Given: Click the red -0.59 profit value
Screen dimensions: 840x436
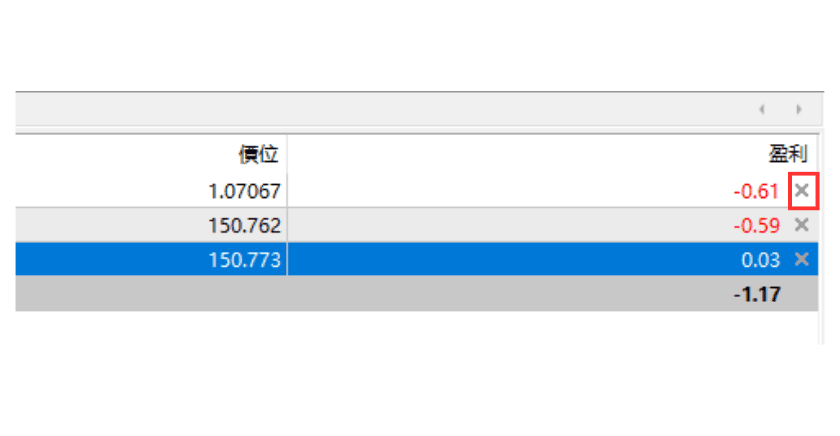Looking at the screenshot, I should tap(756, 225).
